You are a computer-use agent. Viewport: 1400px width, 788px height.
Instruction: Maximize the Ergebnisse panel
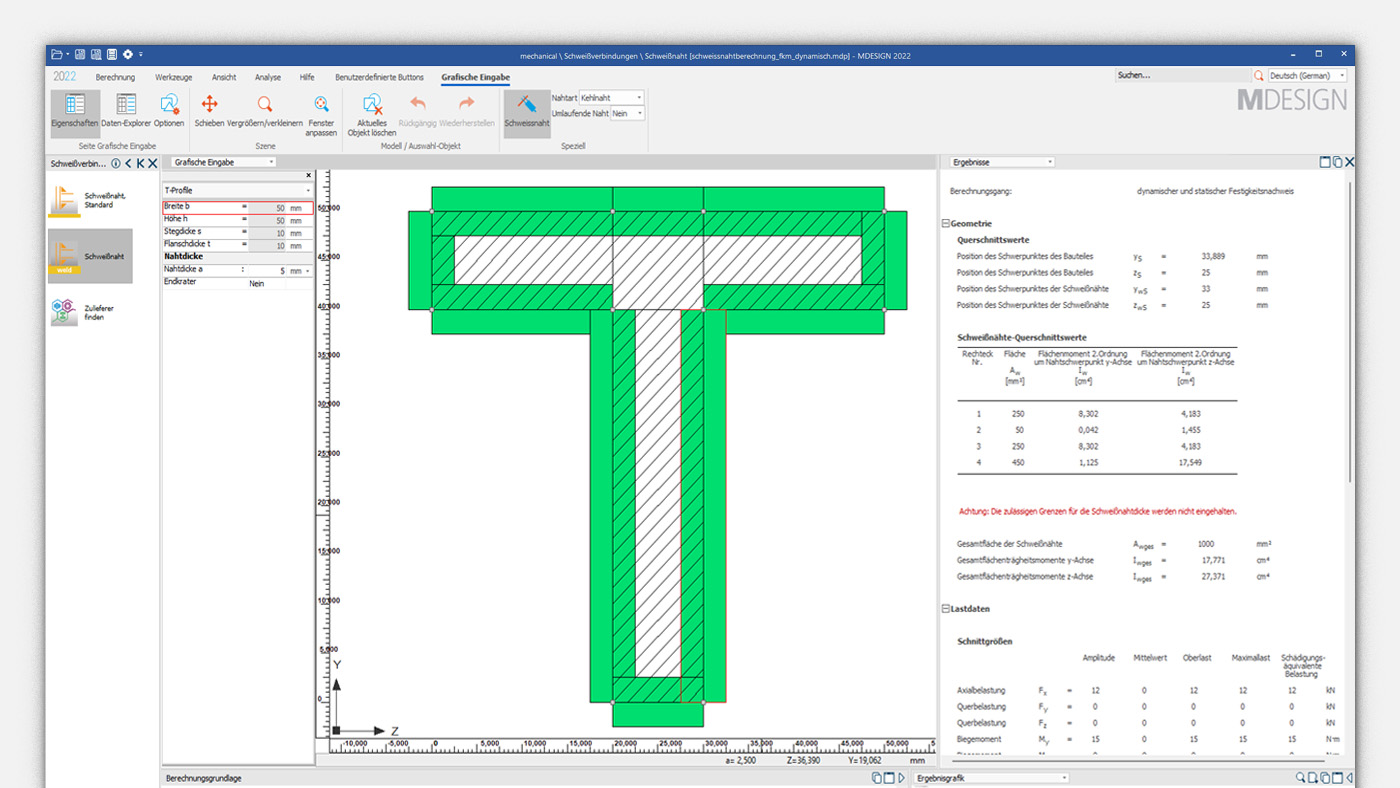click(1325, 162)
